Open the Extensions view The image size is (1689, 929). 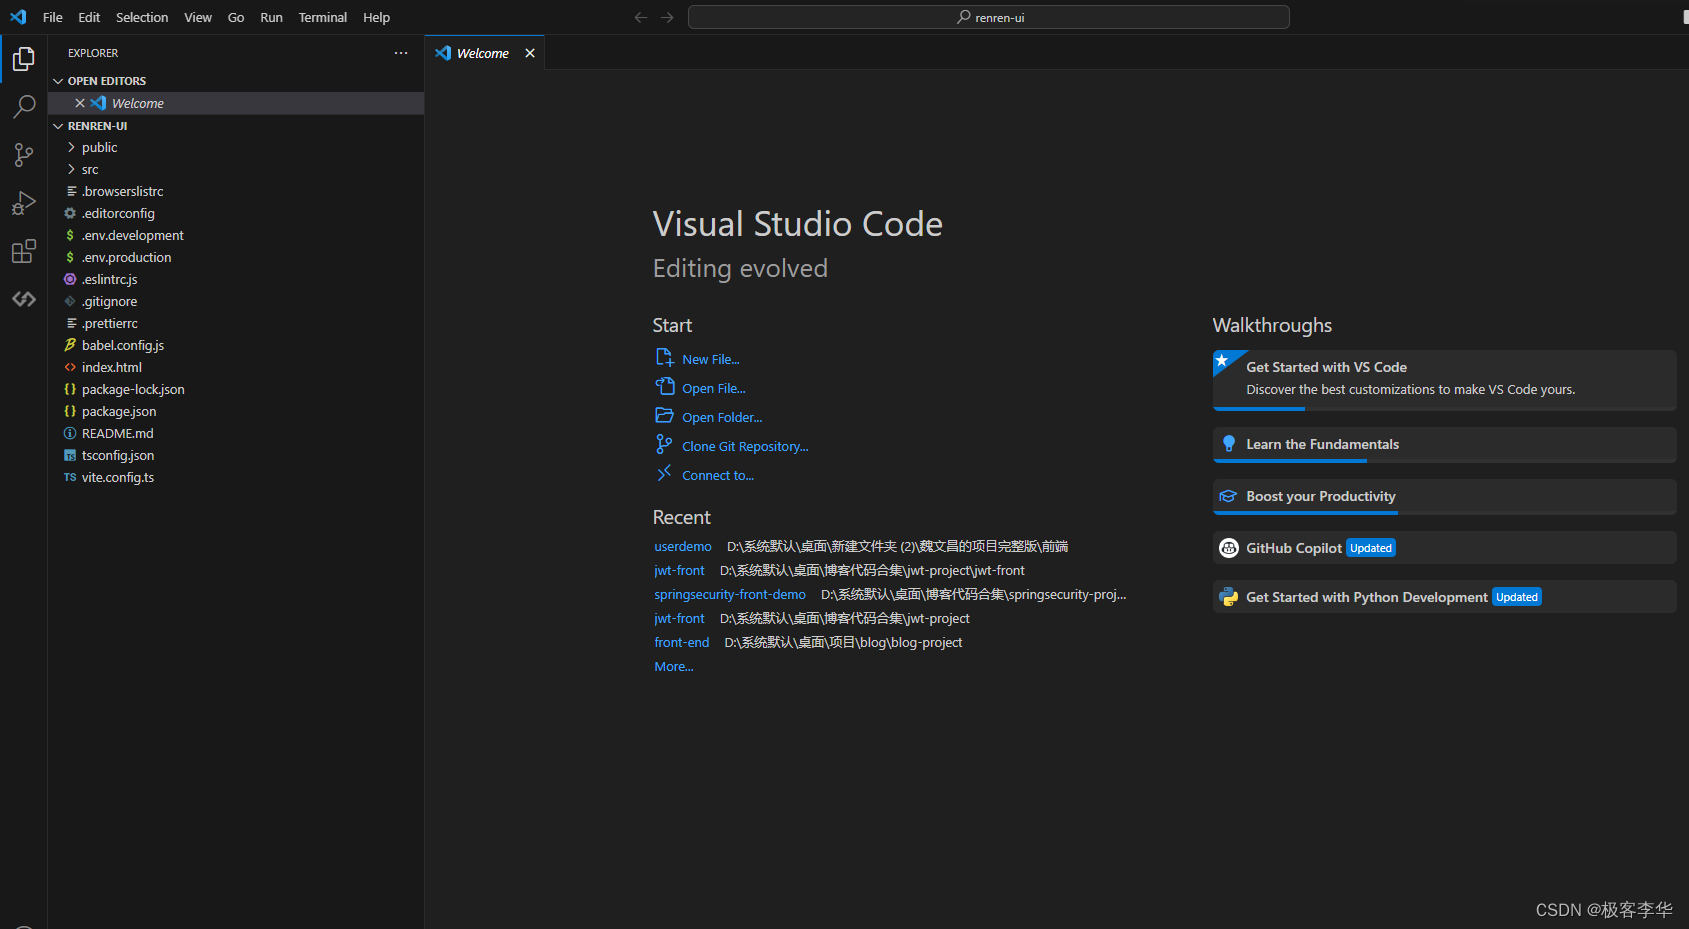point(24,251)
